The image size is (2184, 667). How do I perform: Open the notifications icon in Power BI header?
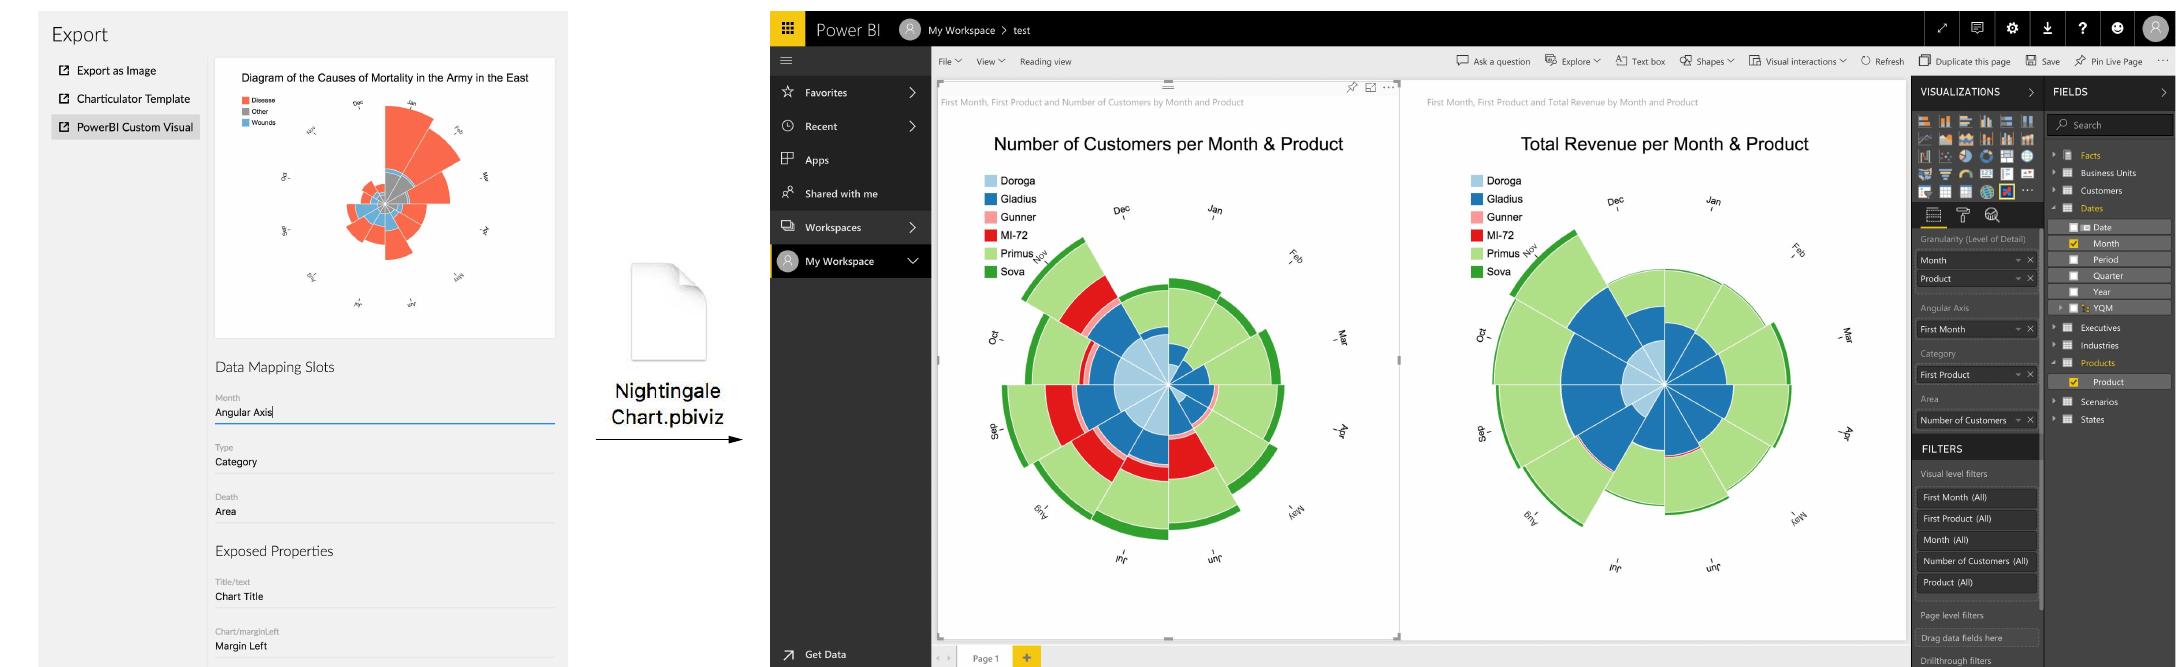pyautogui.click(x=1977, y=29)
